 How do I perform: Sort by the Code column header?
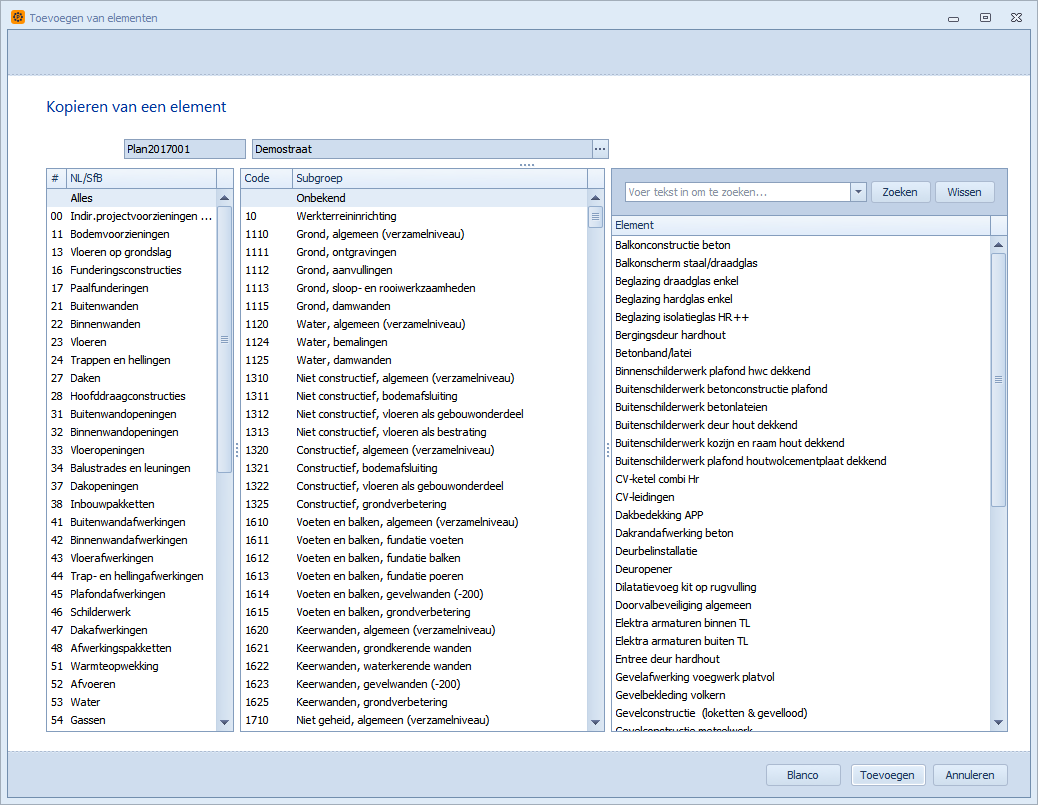pyautogui.click(x=266, y=178)
